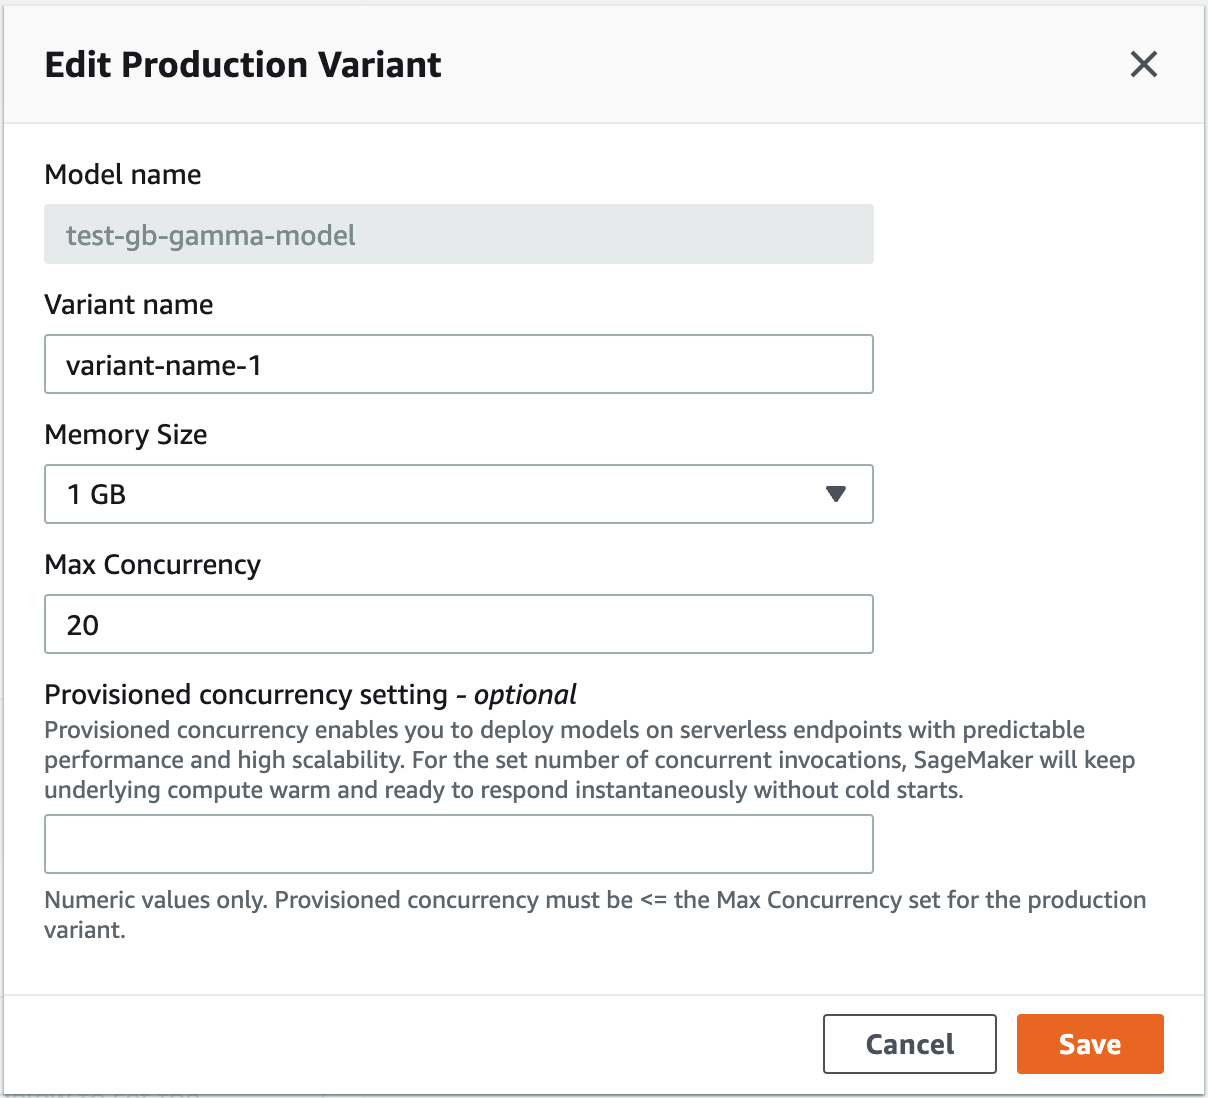This screenshot has width=1208, height=1098.
Task: Click the disabled test-gb-gamma-model field
Action: coord(459,235)
